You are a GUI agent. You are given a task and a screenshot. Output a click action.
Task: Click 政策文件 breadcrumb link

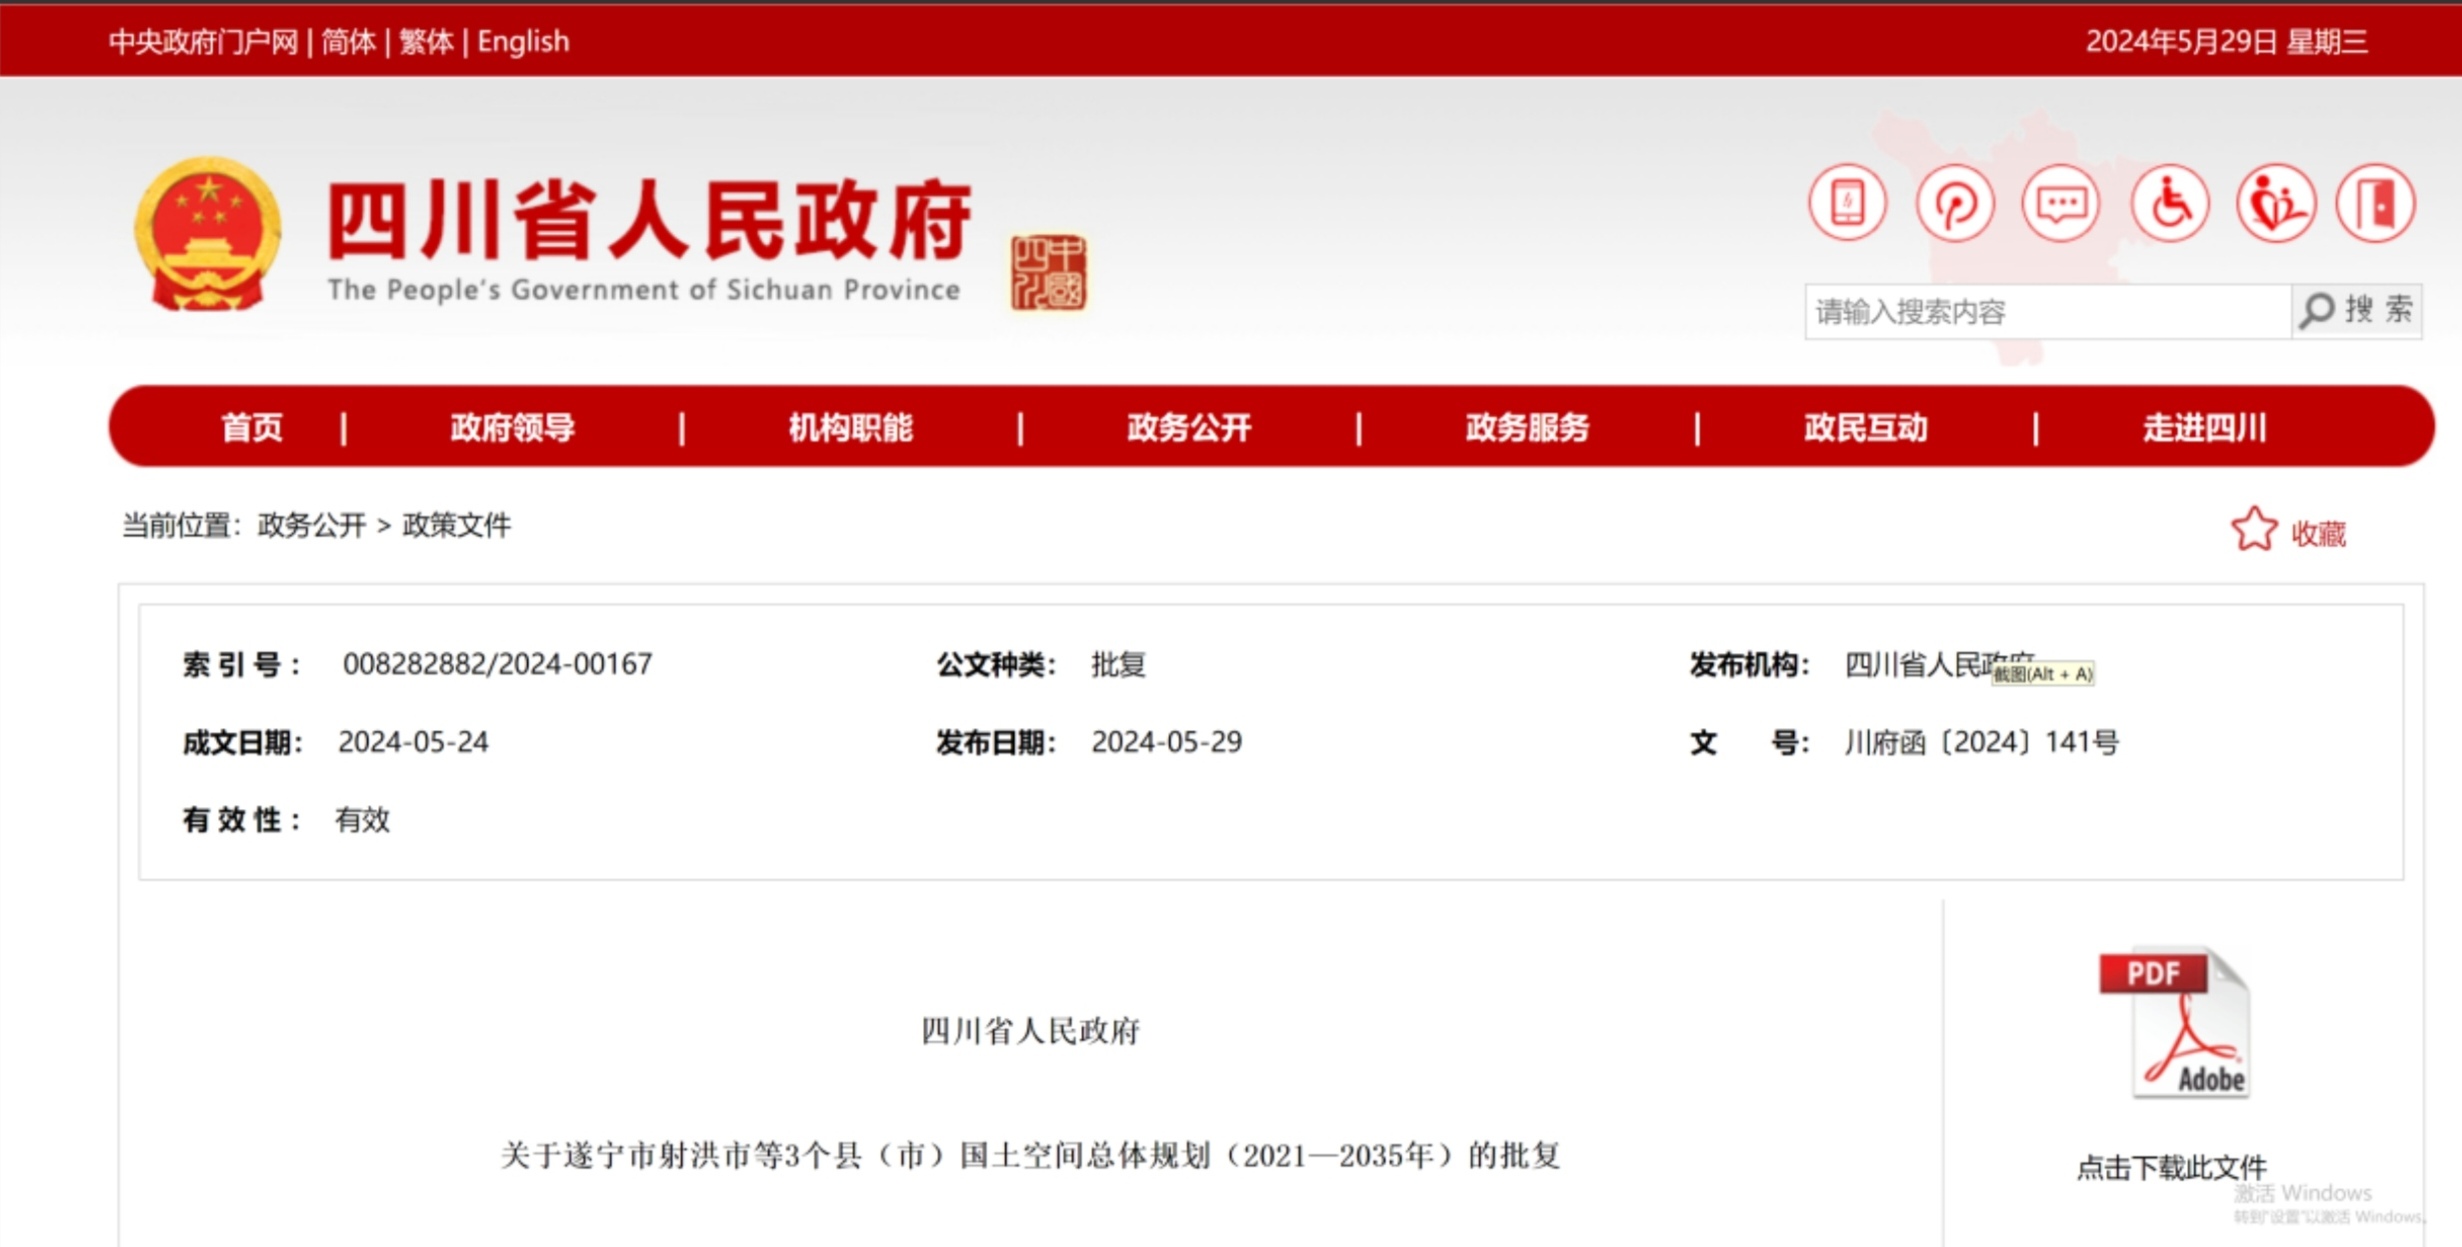coord(456,526)
